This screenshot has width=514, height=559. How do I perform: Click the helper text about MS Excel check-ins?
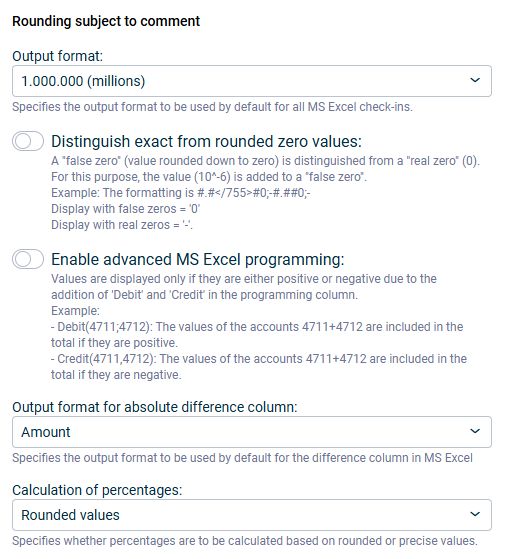coord(212,107)
